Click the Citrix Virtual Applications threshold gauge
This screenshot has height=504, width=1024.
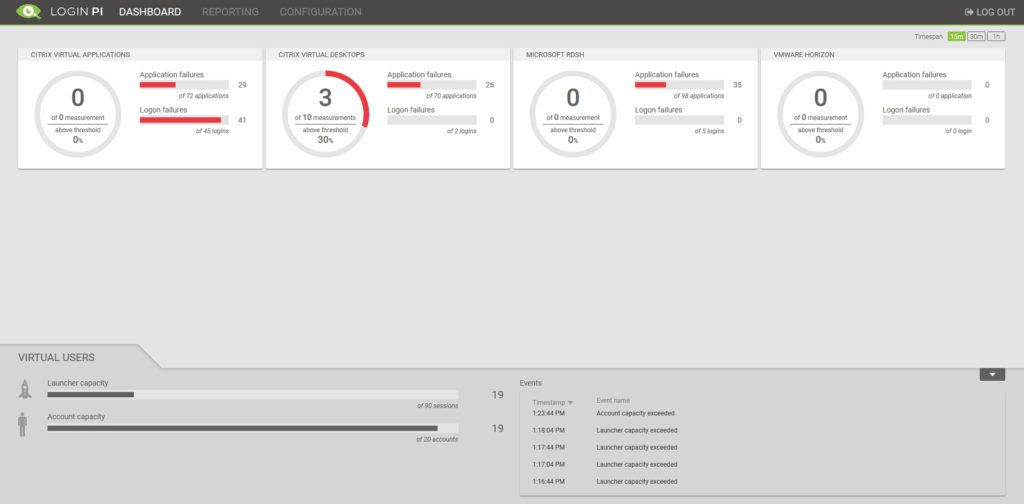coord(78,114)
